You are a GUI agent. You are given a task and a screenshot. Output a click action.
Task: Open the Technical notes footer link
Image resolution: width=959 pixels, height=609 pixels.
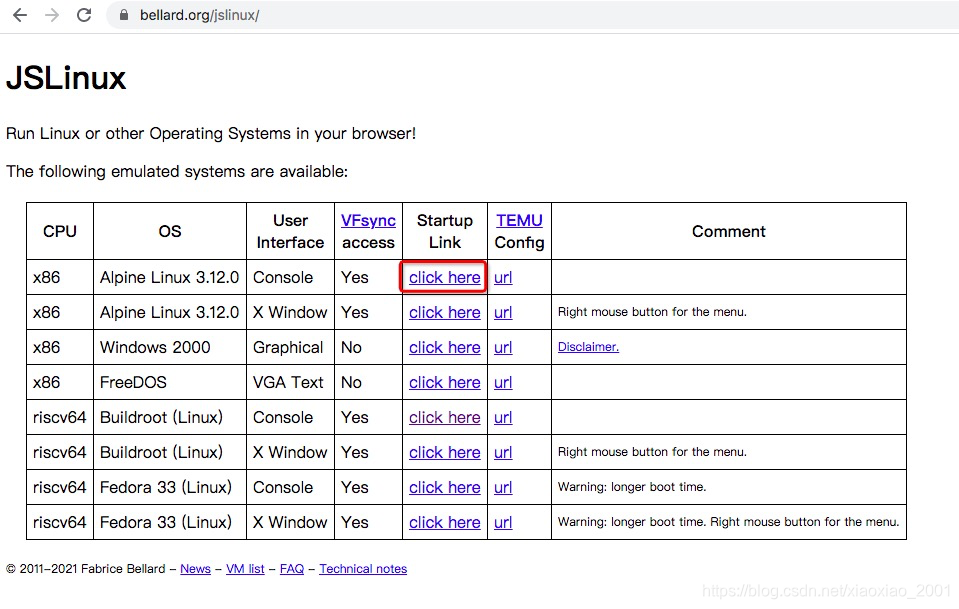pos(363,569)
